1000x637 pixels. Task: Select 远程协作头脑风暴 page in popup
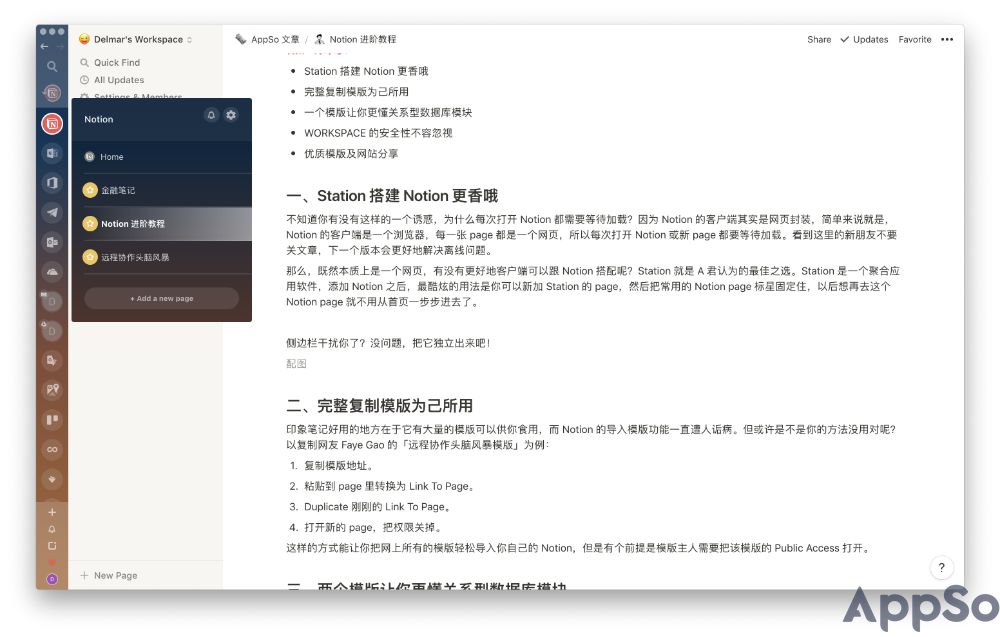(162, 258)
